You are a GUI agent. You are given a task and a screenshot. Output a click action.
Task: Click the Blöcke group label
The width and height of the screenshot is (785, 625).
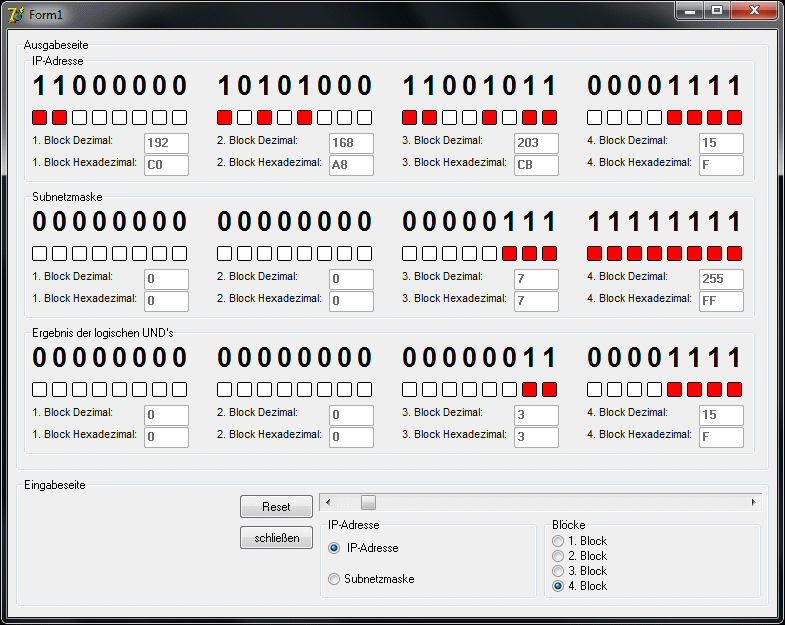tap(569, 525)
